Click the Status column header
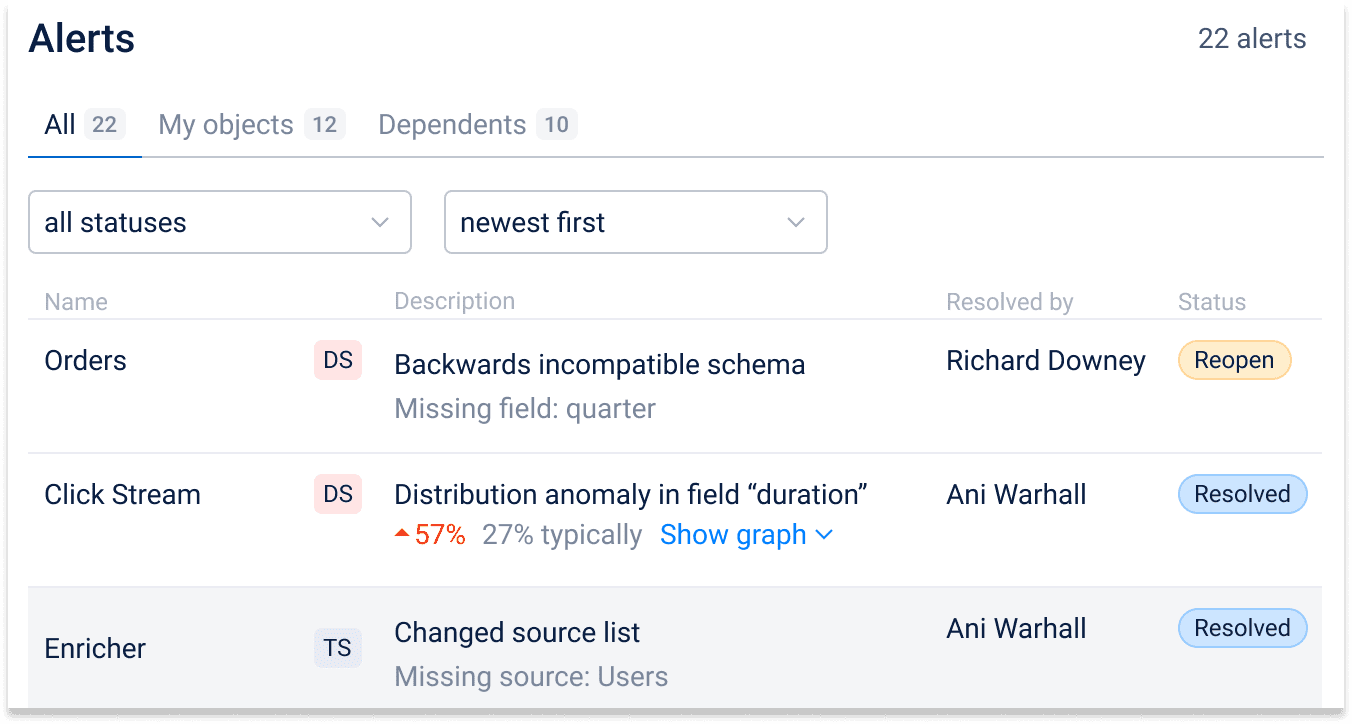Image resolution: width=1352 pixels, height=724 pixels. click(x=1212, y=302)
